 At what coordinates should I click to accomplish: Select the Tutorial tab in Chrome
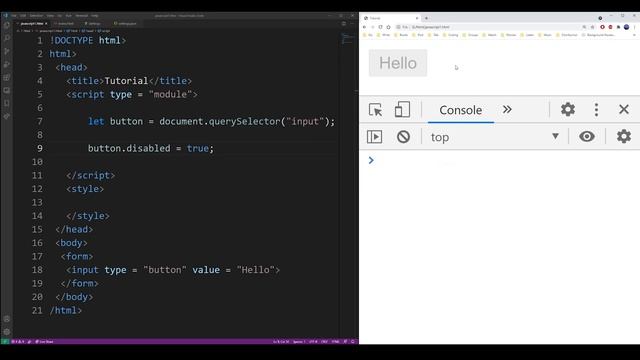tap(390, 18)
